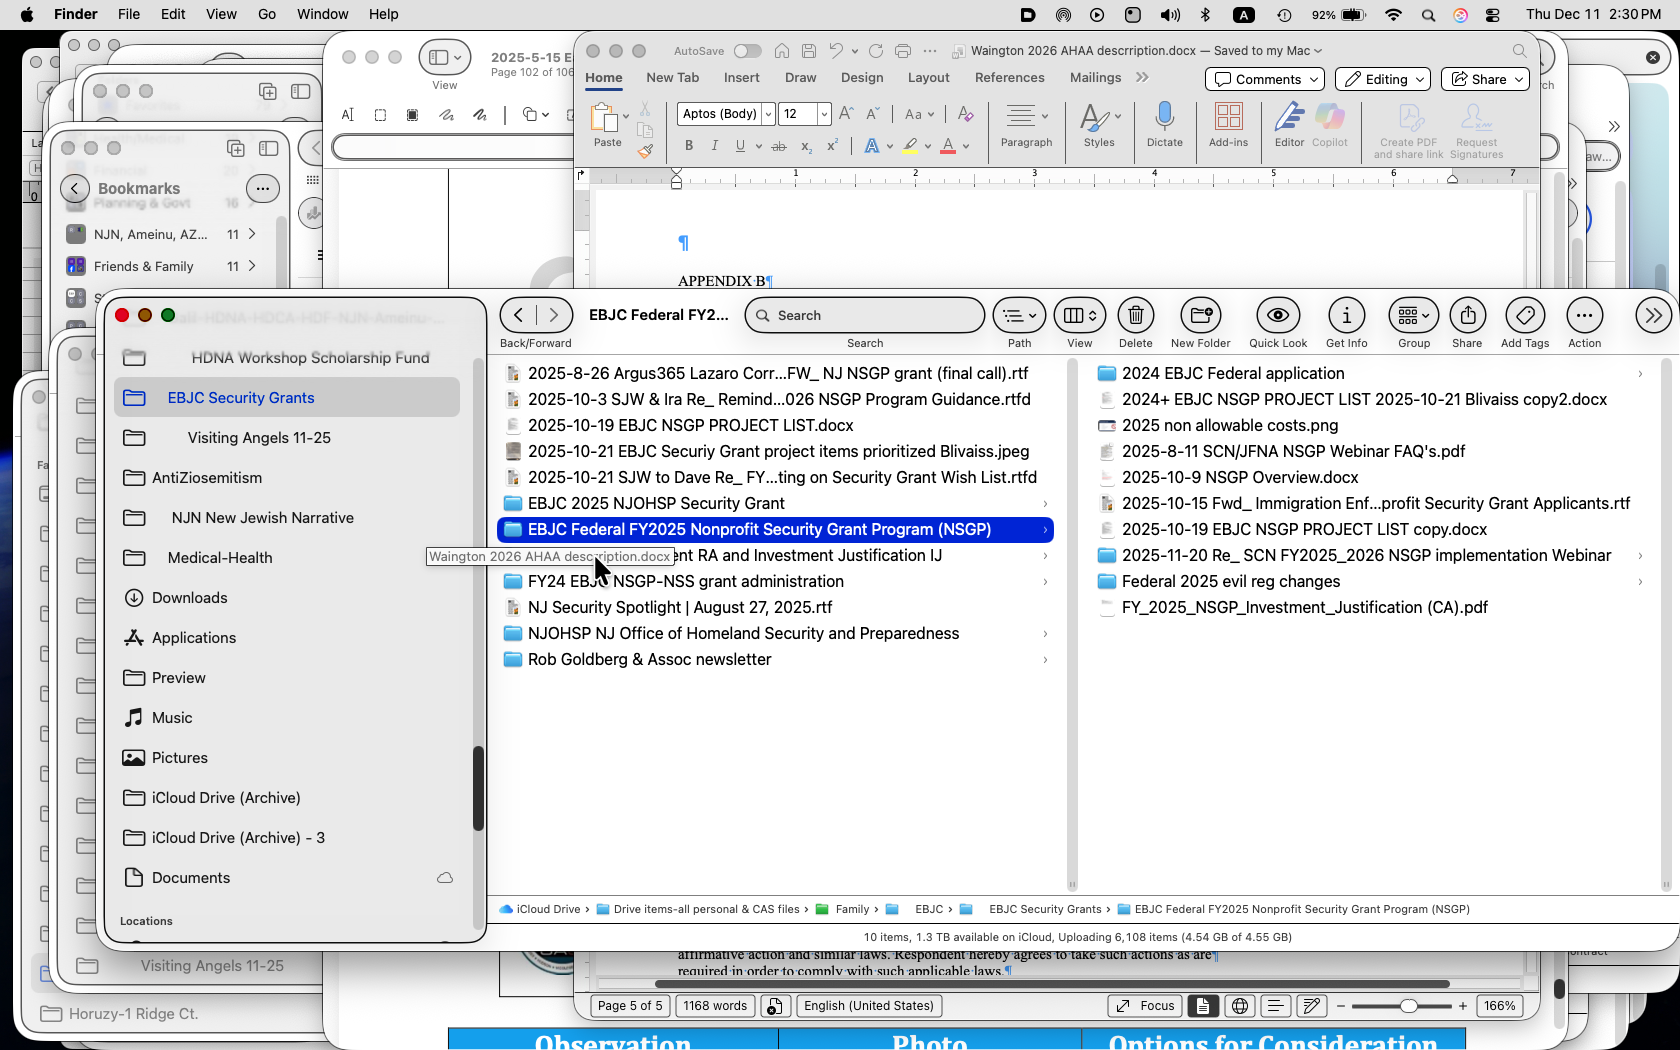
Task: Click the Add Tags icon
Action: click(1524, 316)
